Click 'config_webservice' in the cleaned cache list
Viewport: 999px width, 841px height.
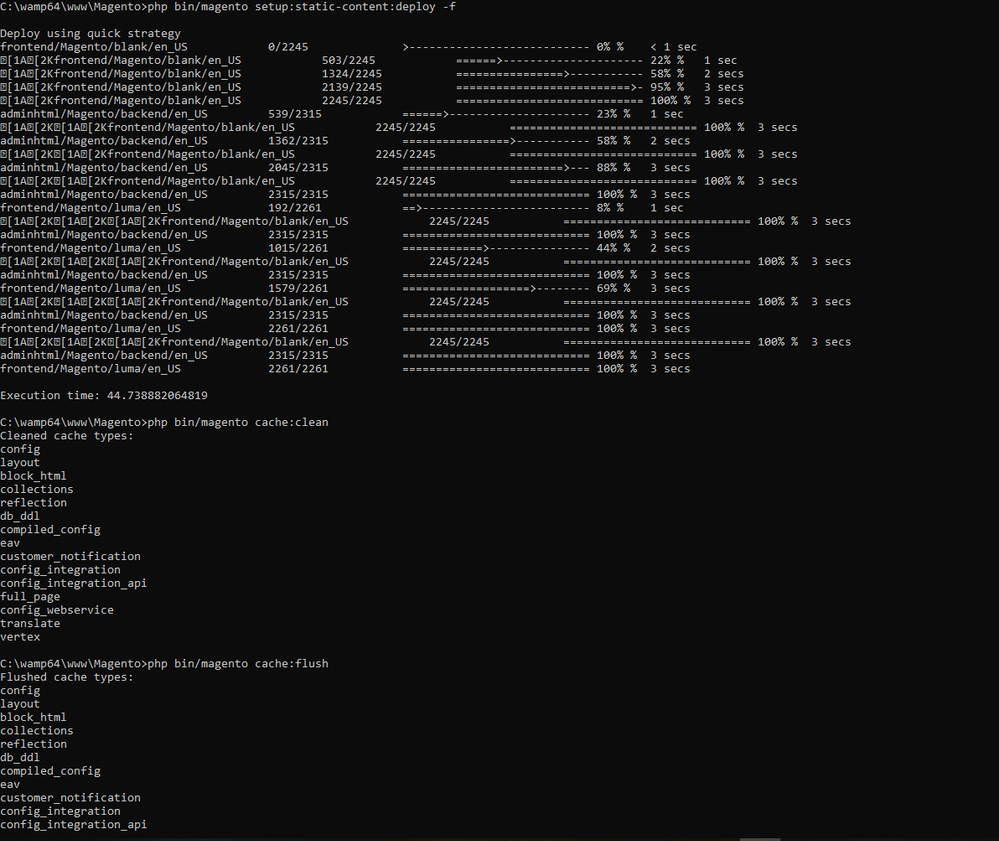pos(57,610)
